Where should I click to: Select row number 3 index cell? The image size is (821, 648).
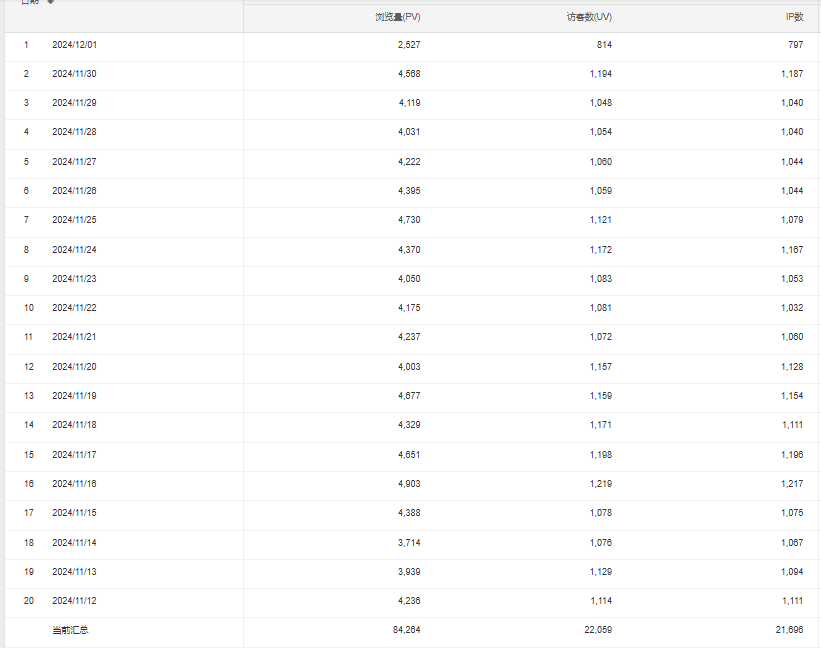click(x=27, y=103)
